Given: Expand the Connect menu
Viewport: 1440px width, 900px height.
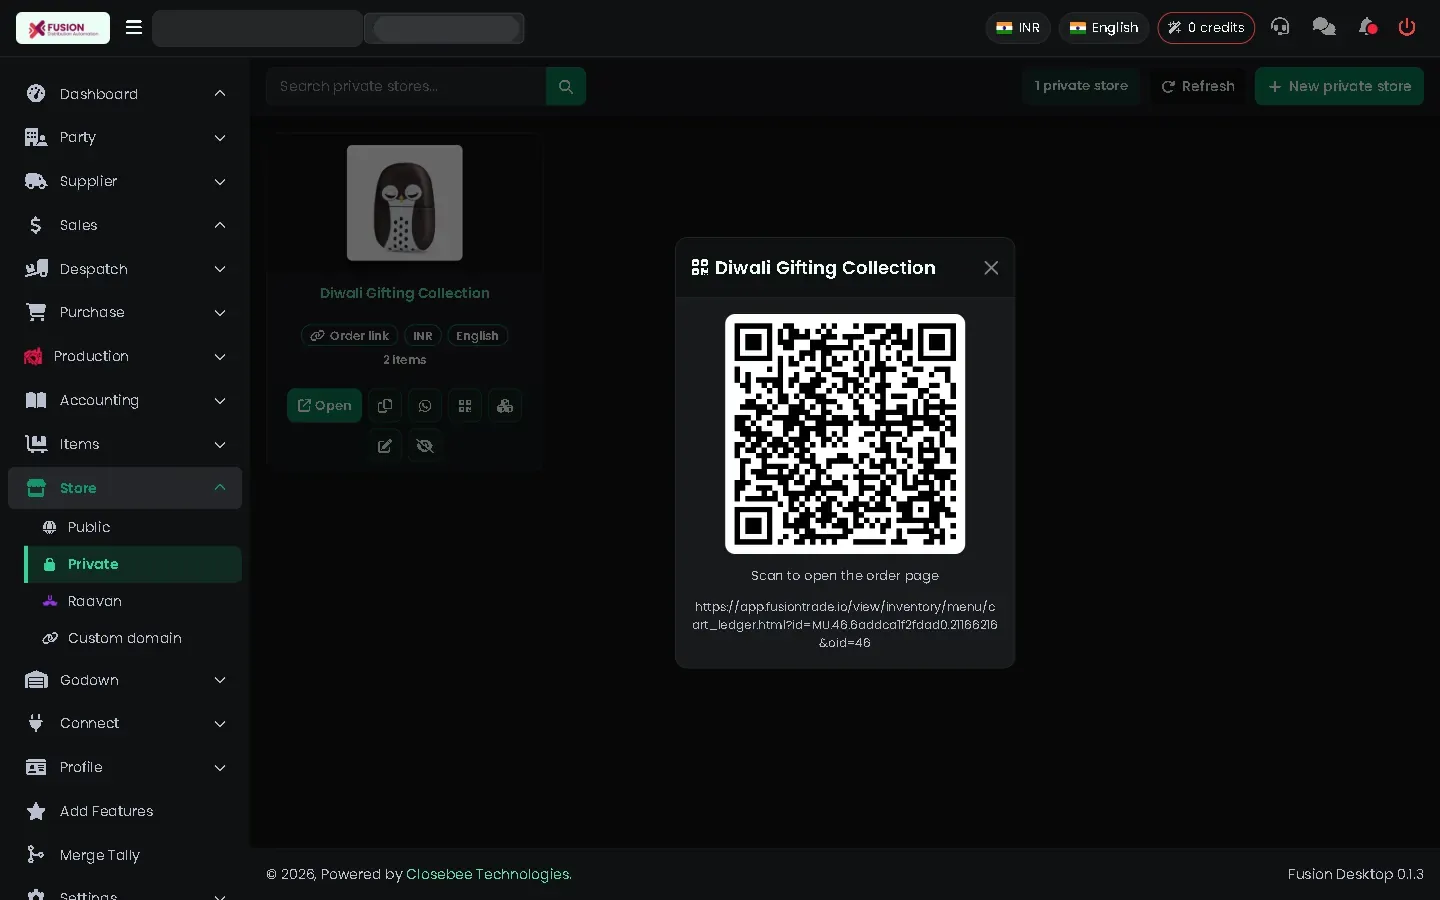Looking at the screenshot, I should (125, 723).
